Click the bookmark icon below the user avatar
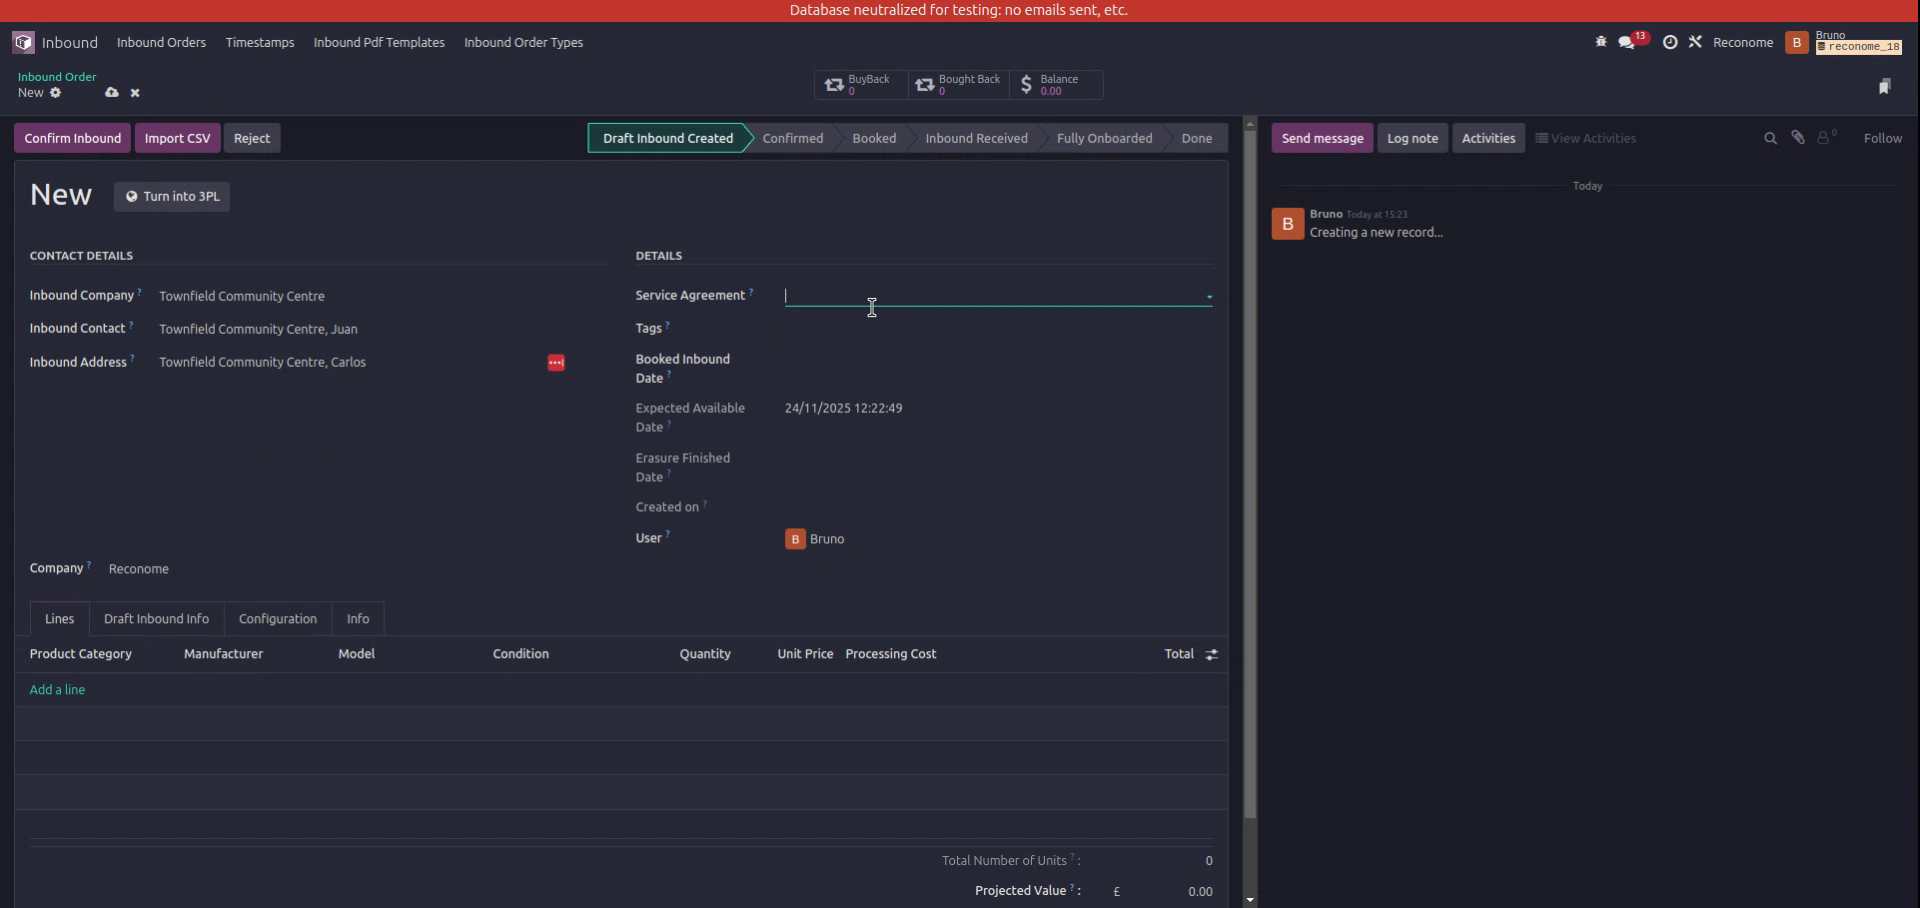The height and width of the screenshot is (908, 1920). tap(1886, 86)
